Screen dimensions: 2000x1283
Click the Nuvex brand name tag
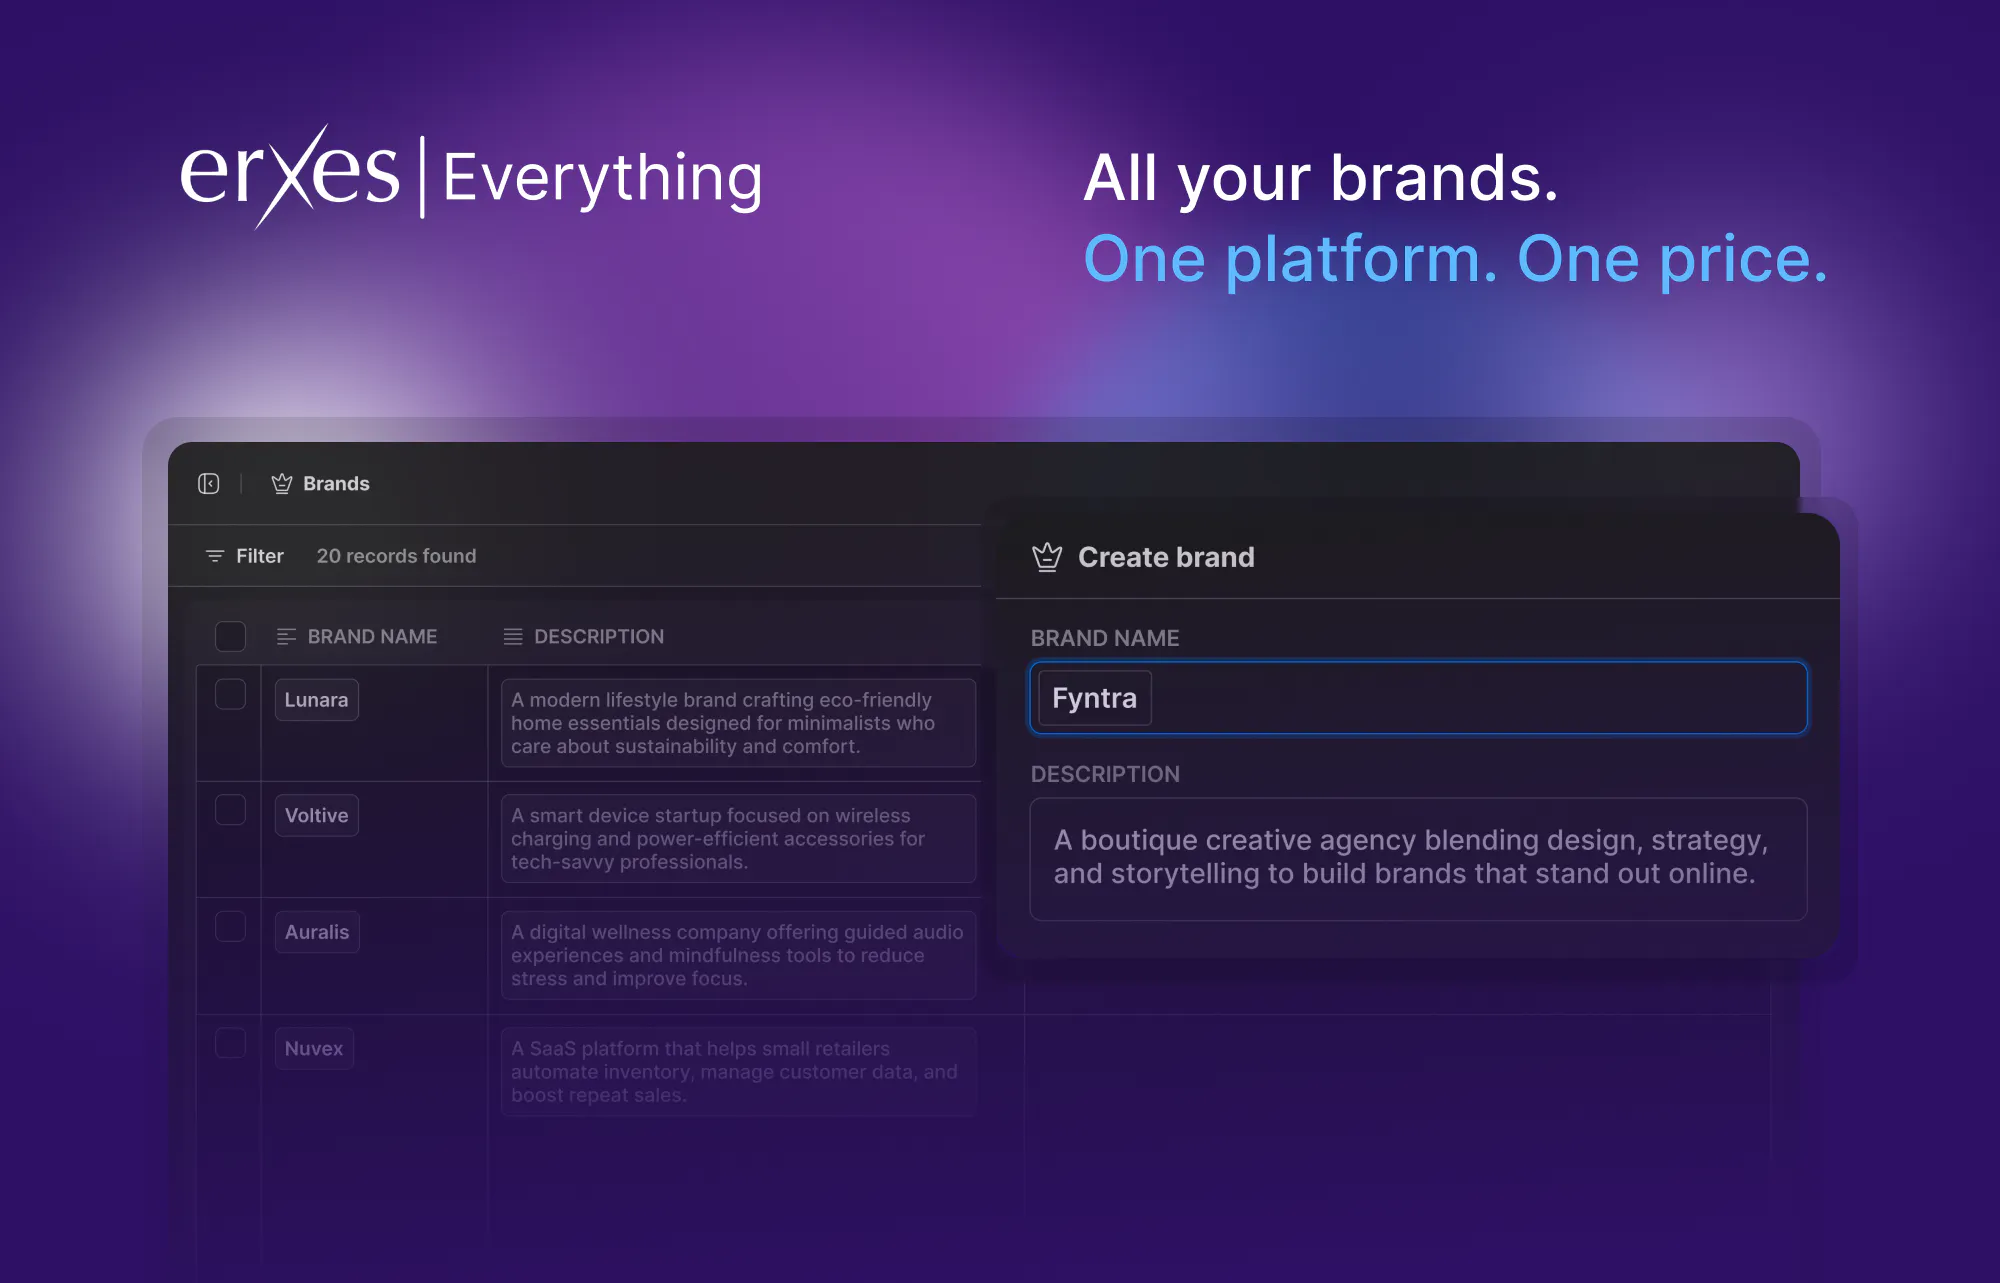[314, 1049]
